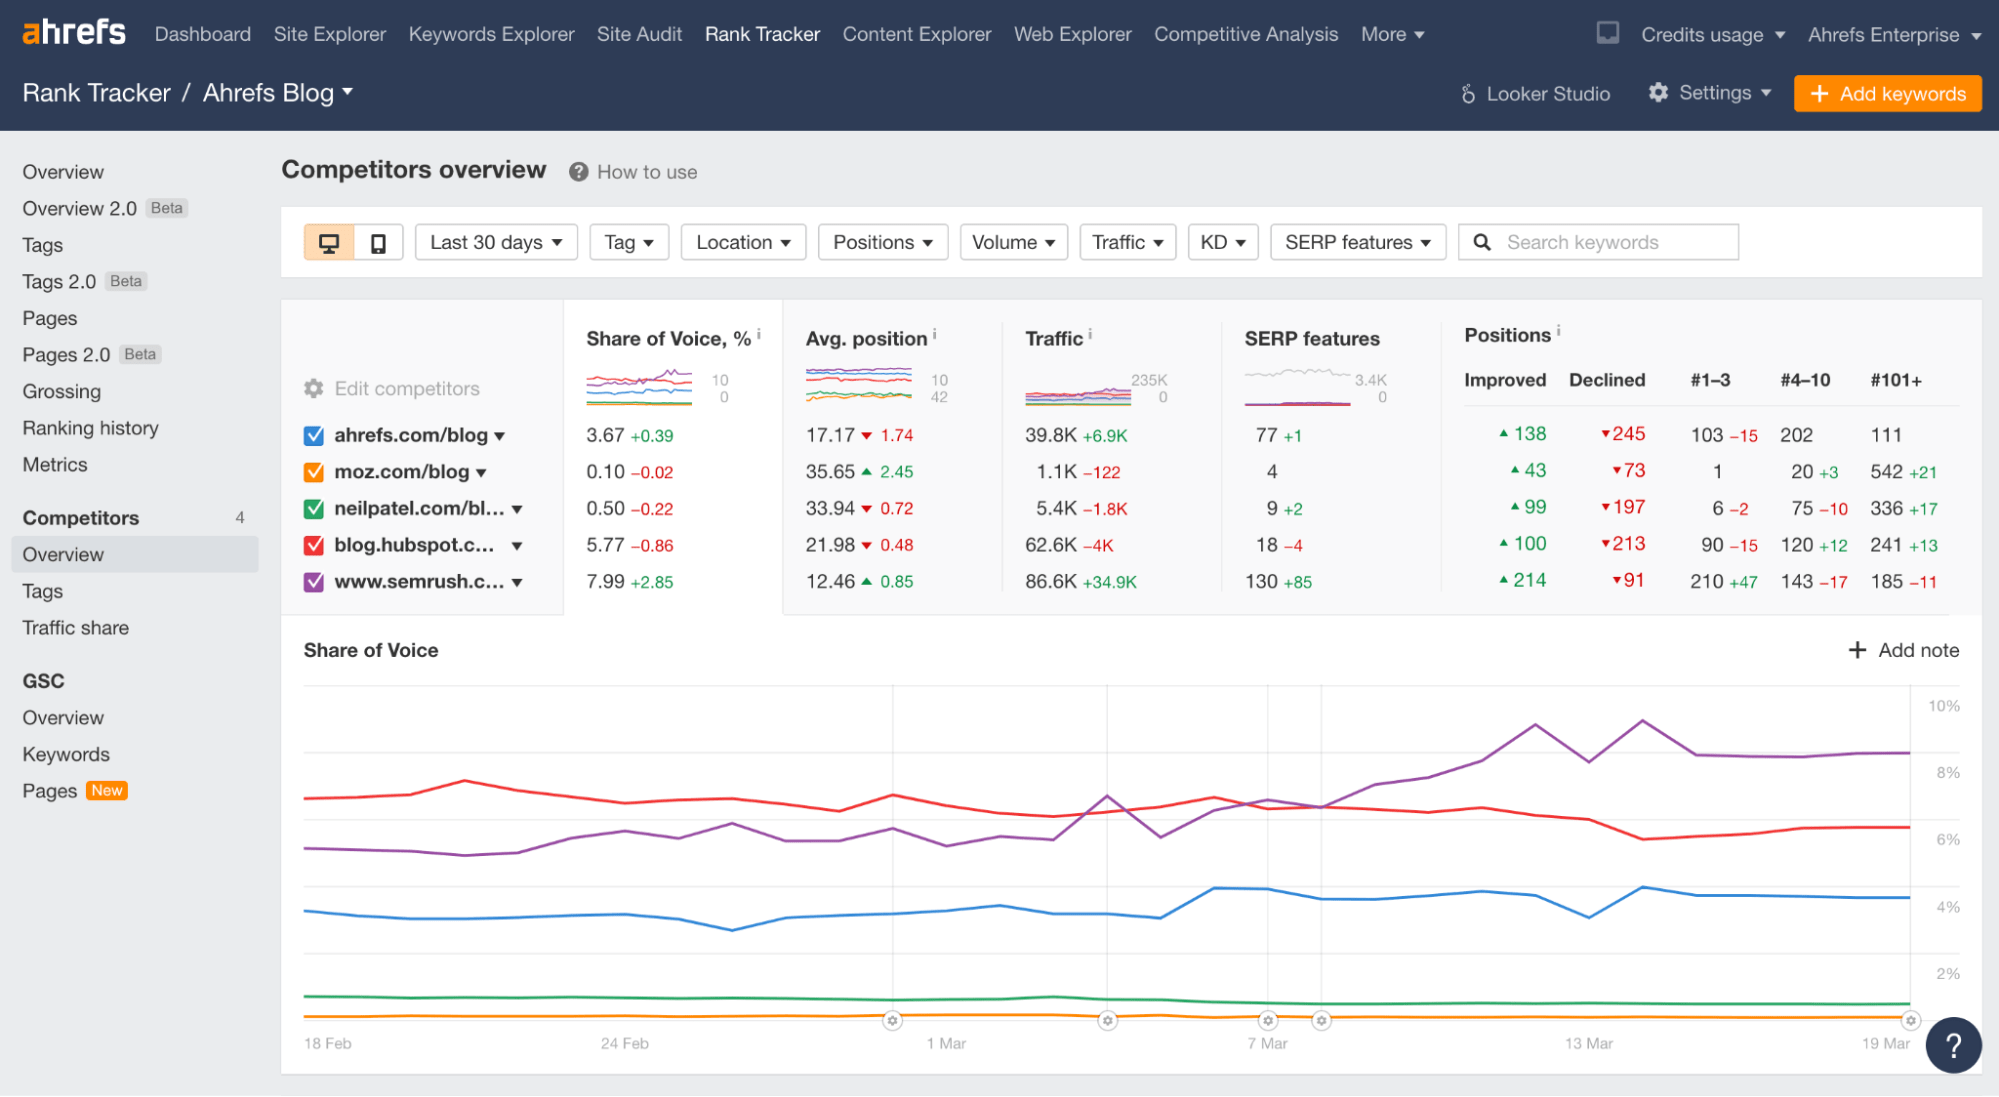1999x1097 pixels.
Task: Click the desktop view toggle icon
Action: (x=328, y=242)
